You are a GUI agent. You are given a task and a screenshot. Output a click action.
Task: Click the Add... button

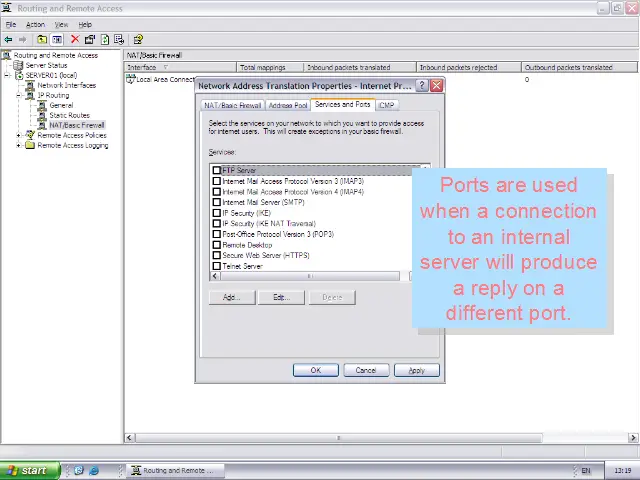(232, 298)
